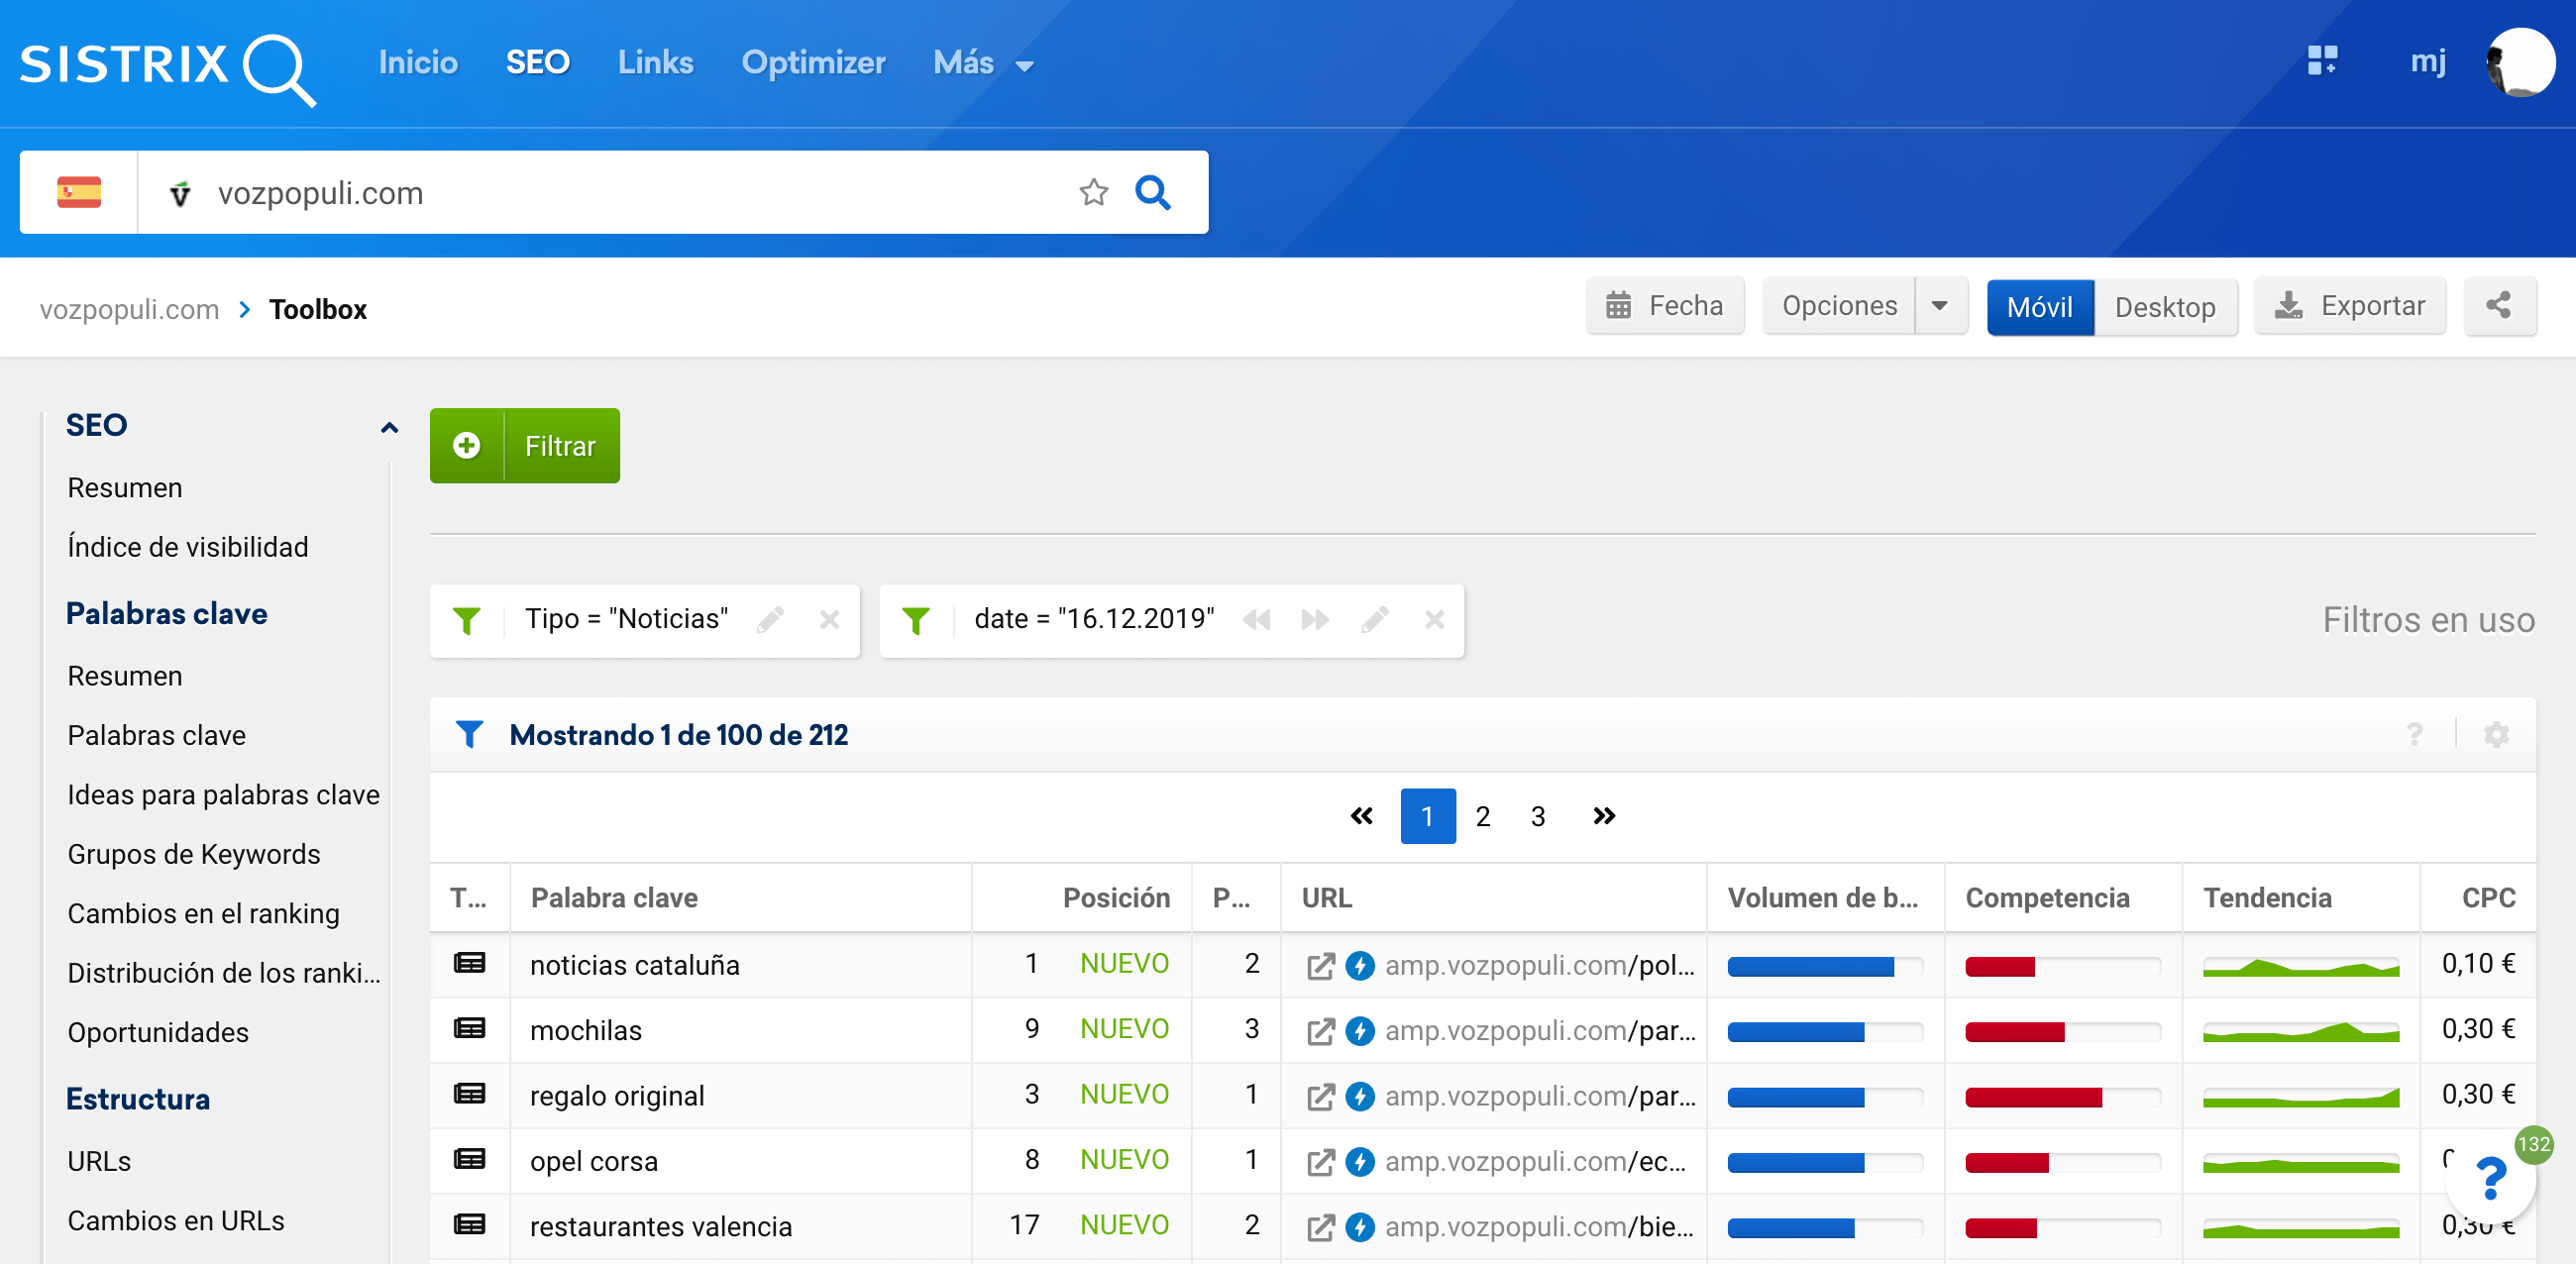
Task: Go to Optimizer in top navigation
Action: (812, 63)
